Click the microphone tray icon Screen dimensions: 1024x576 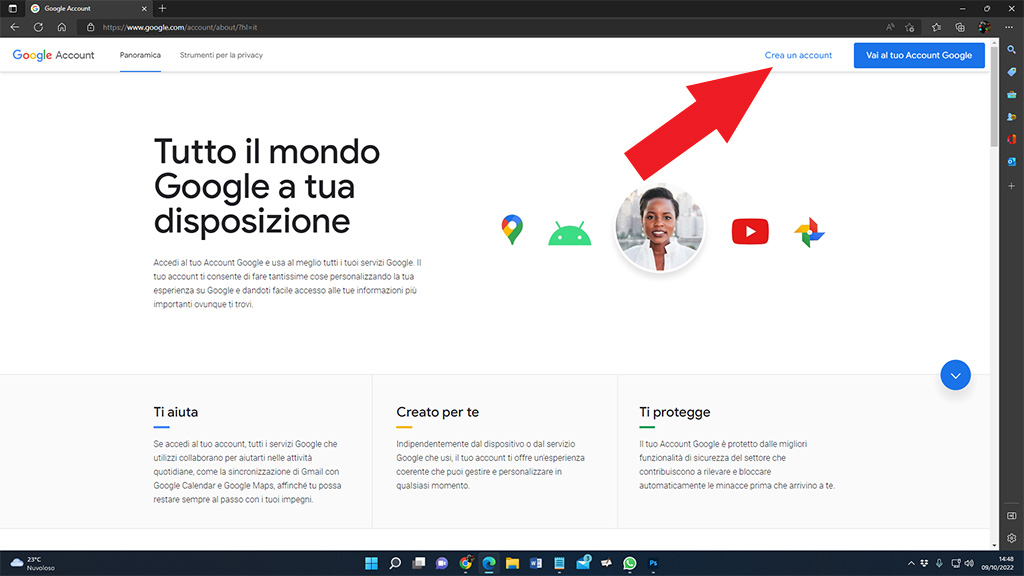(939, 563)
